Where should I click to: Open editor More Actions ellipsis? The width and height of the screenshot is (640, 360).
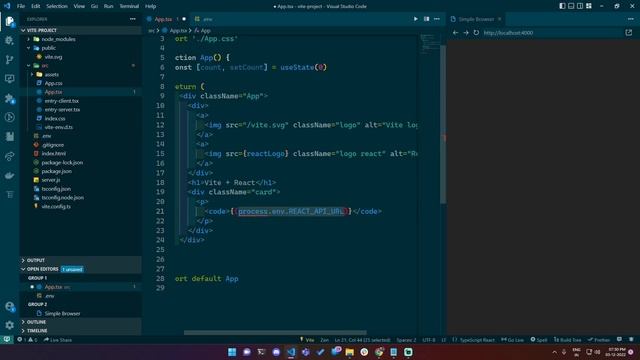(x=437, y=19)
